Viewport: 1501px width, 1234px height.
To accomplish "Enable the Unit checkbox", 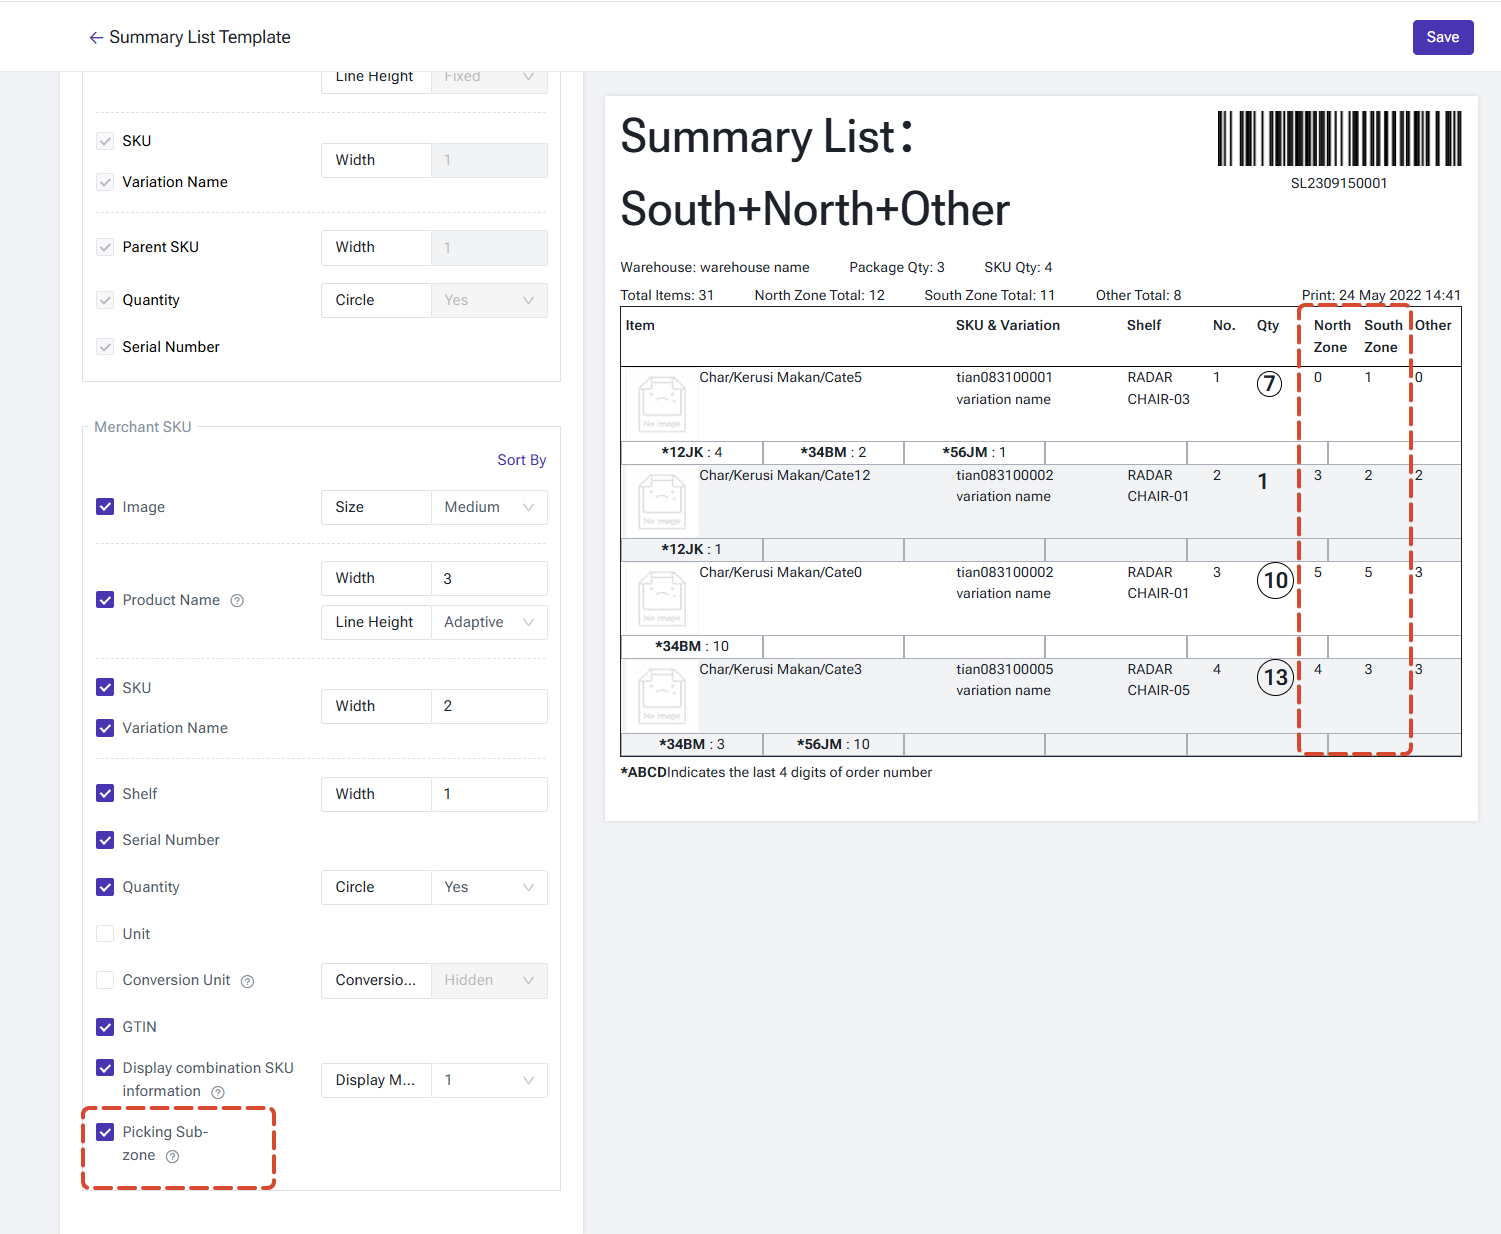I will point(105,934).
